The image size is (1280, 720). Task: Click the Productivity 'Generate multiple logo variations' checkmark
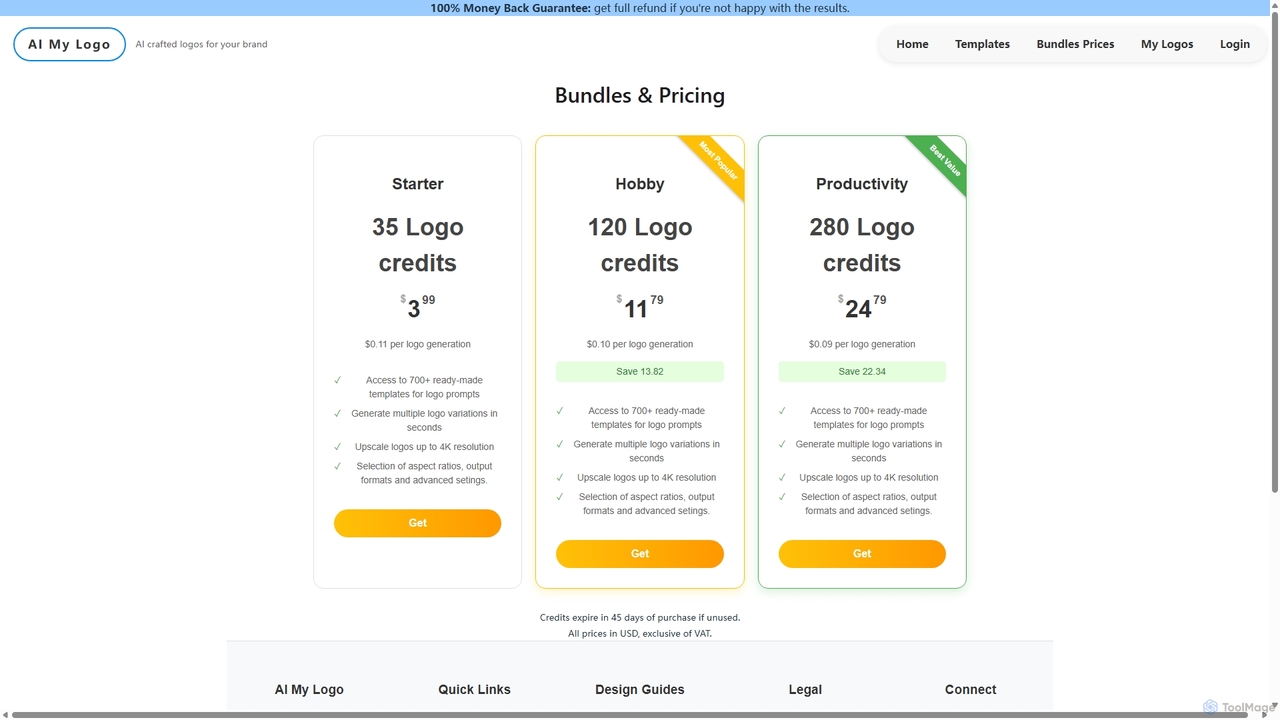click(782, 444)
